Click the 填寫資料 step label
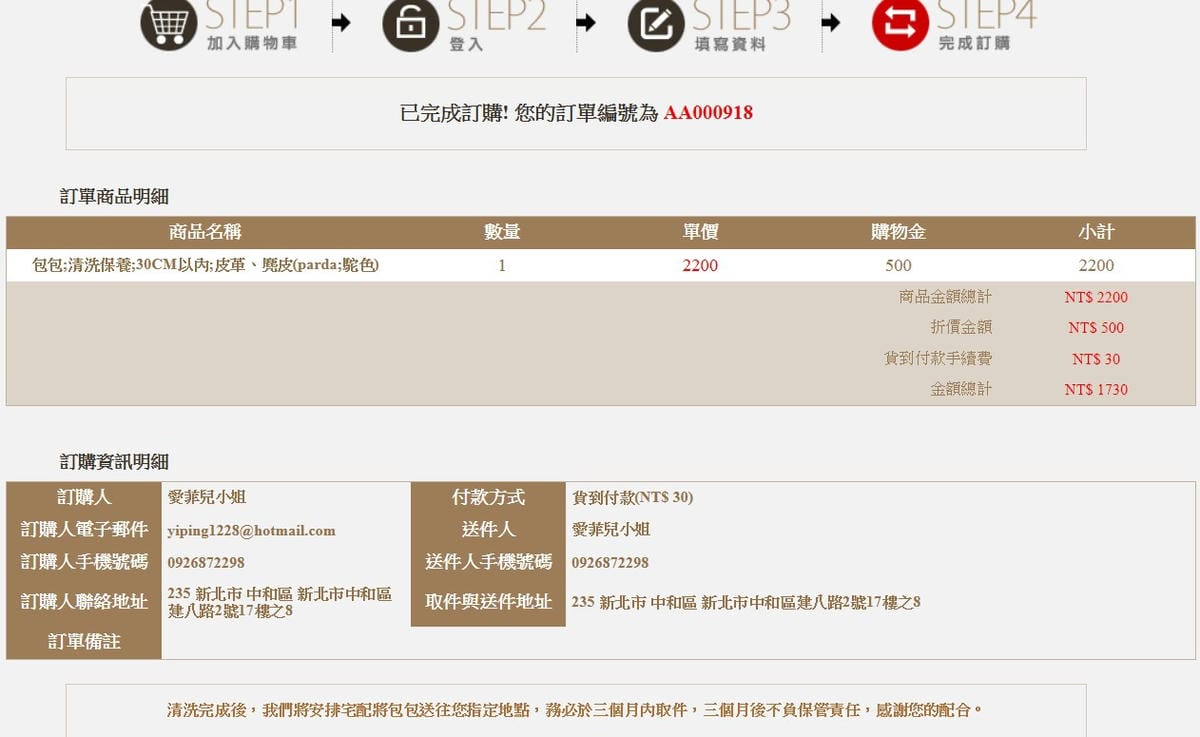This screenshot has width=1200, height=737. (x=730, y=44)
